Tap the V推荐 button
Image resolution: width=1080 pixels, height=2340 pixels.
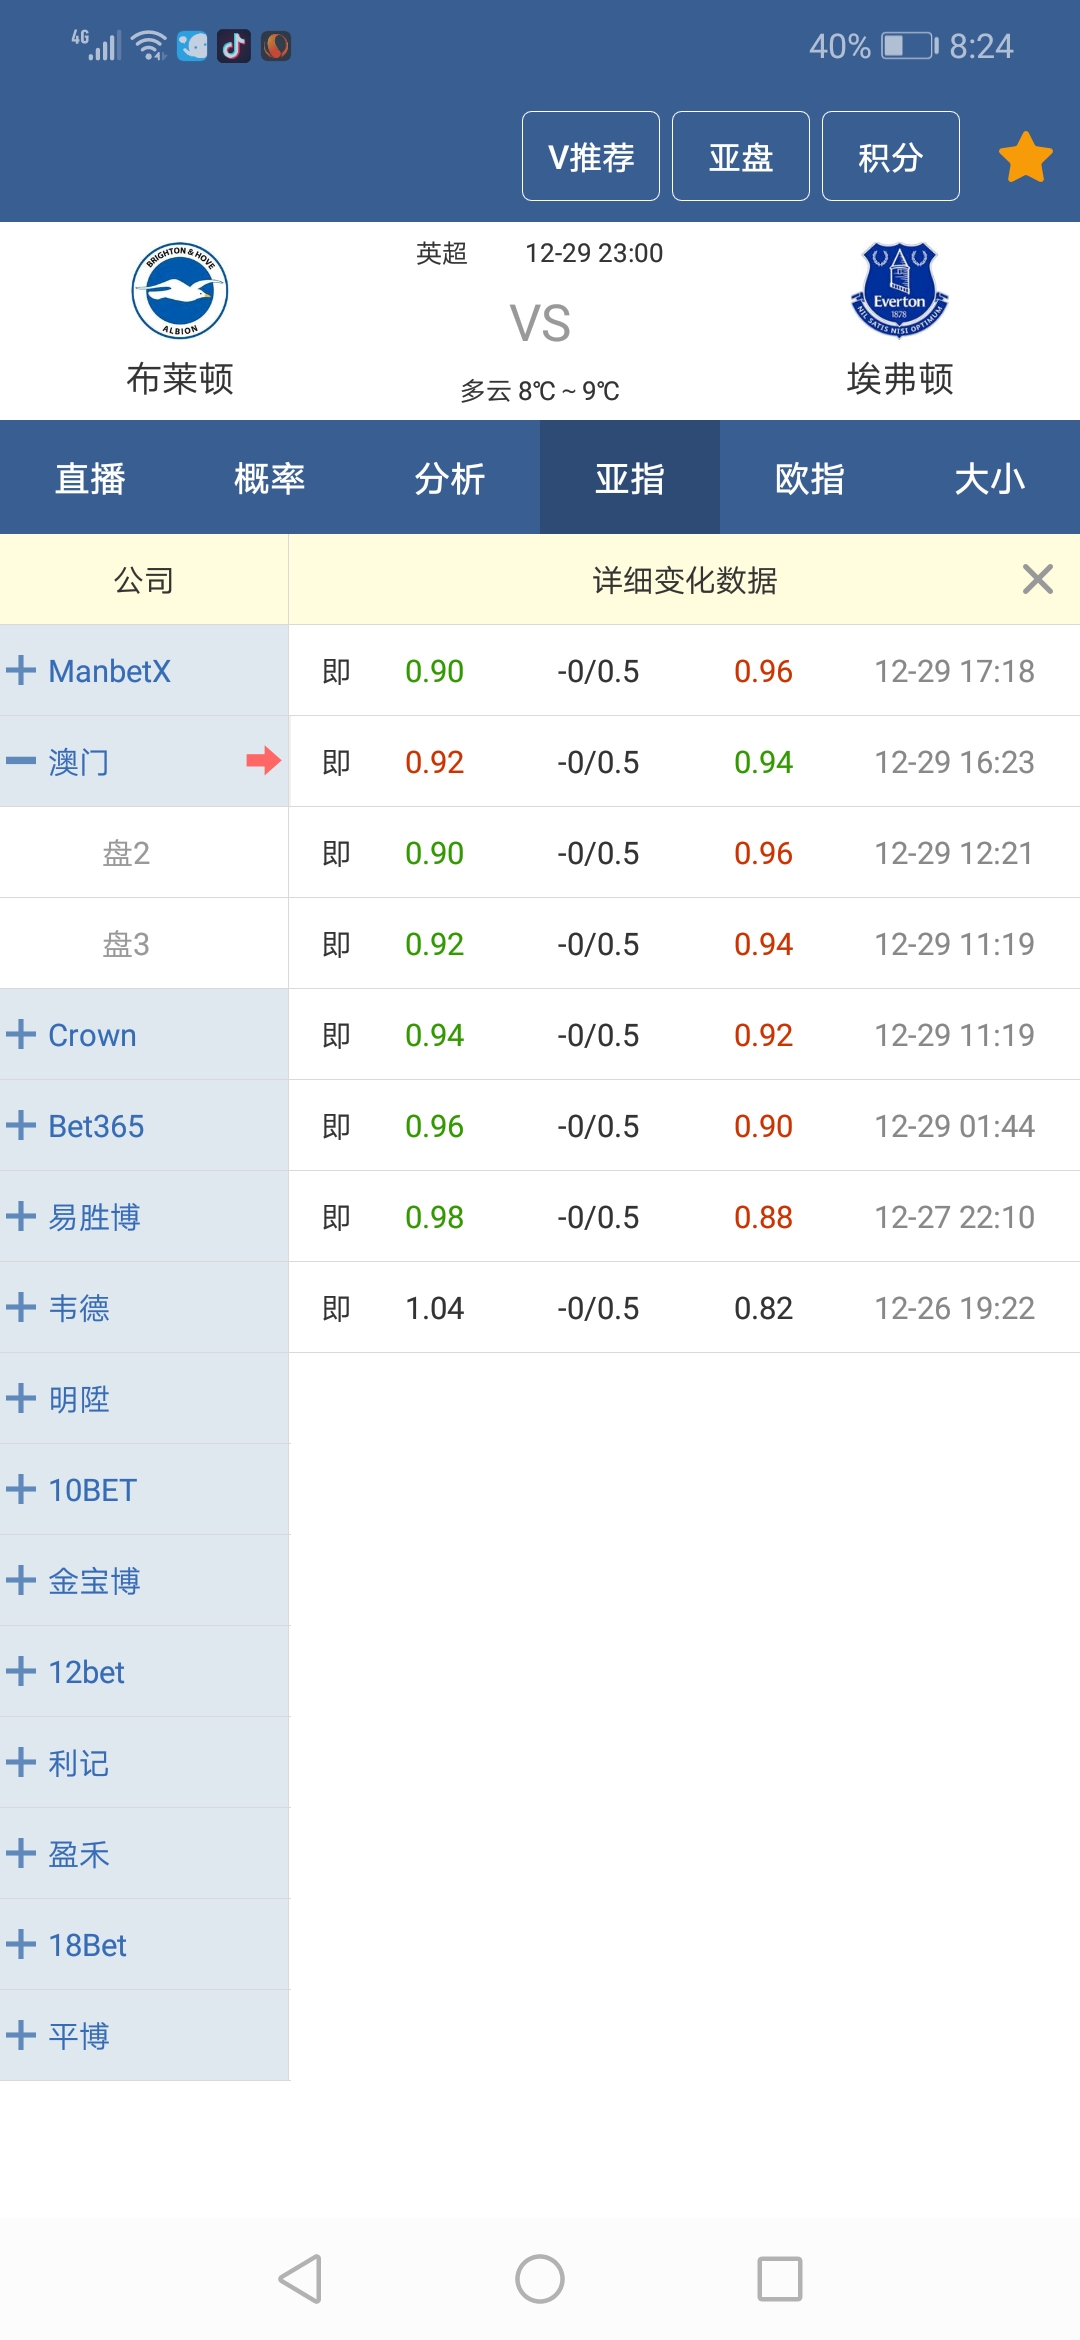590,157
